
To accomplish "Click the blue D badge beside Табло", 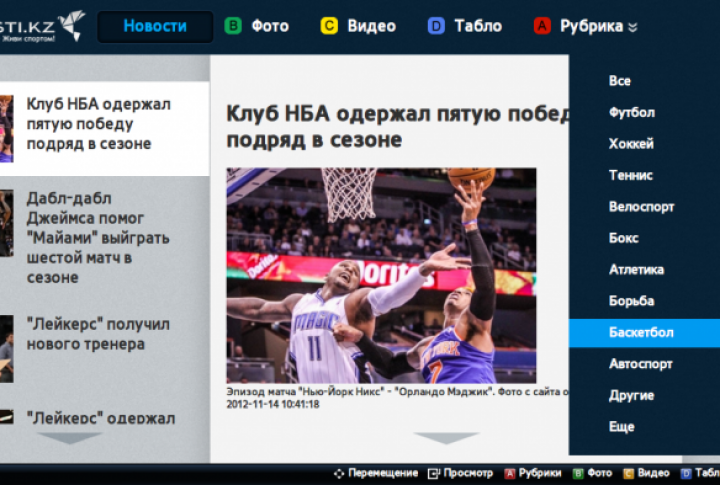I will tap(436, 26).
